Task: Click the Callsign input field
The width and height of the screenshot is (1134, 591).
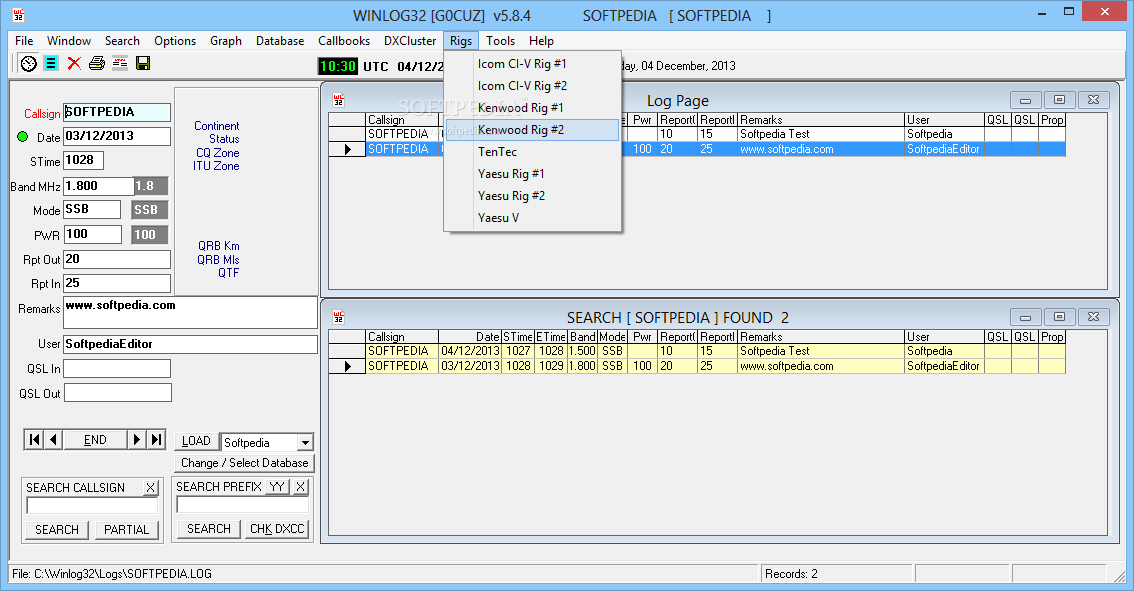Action: click(117, 112)
